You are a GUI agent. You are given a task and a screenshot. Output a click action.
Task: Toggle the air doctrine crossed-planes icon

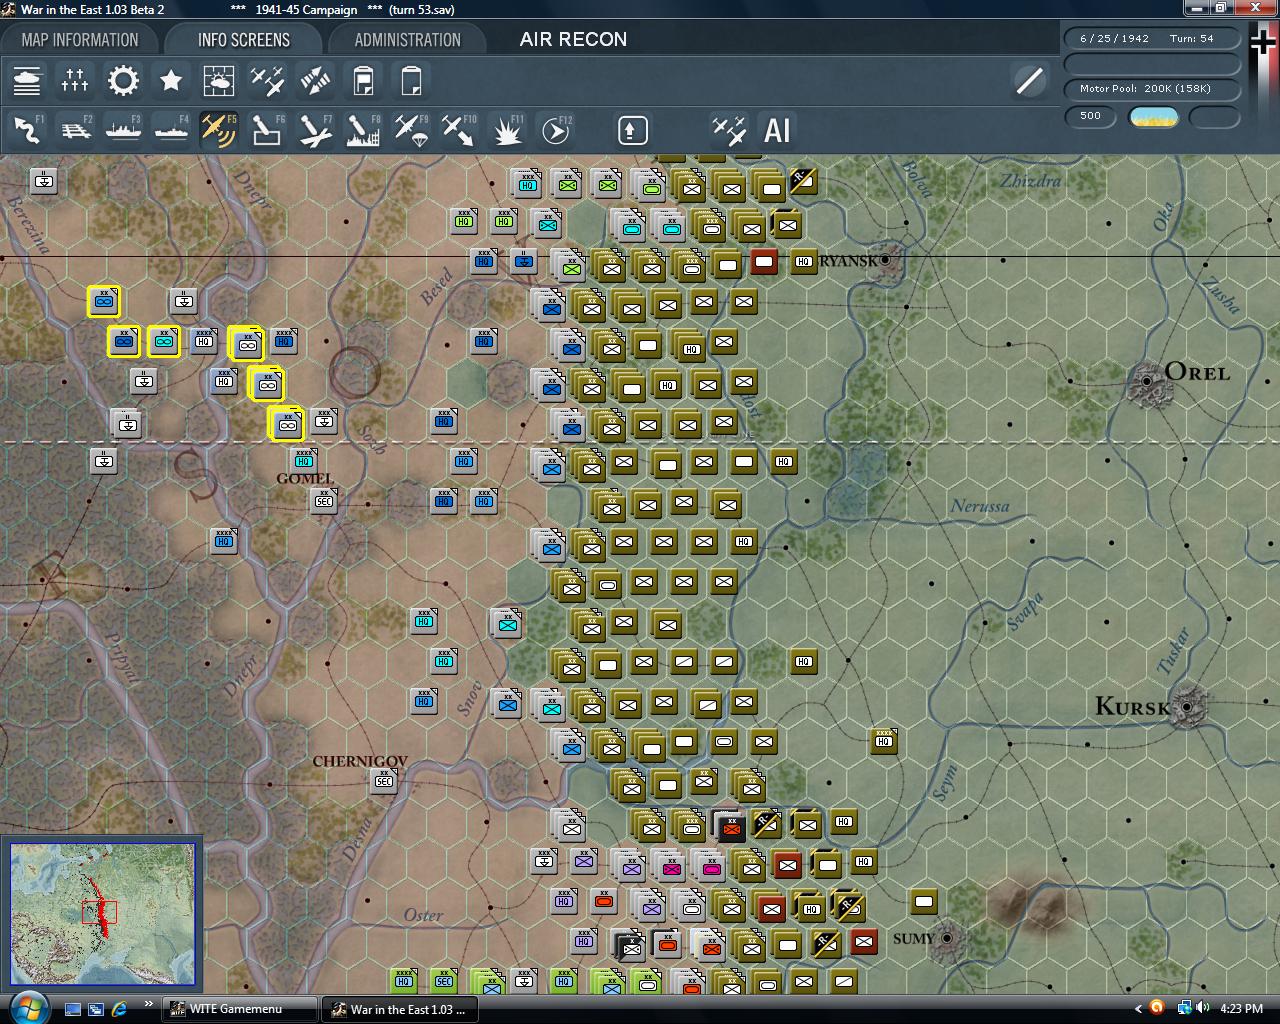(x=267, y=80)
